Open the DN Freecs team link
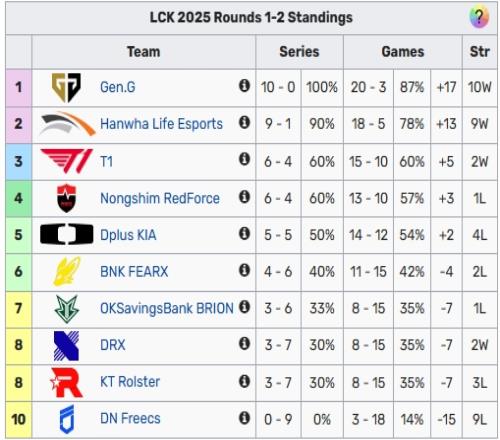This screenshot has height=440, width=500. (130, 419)
